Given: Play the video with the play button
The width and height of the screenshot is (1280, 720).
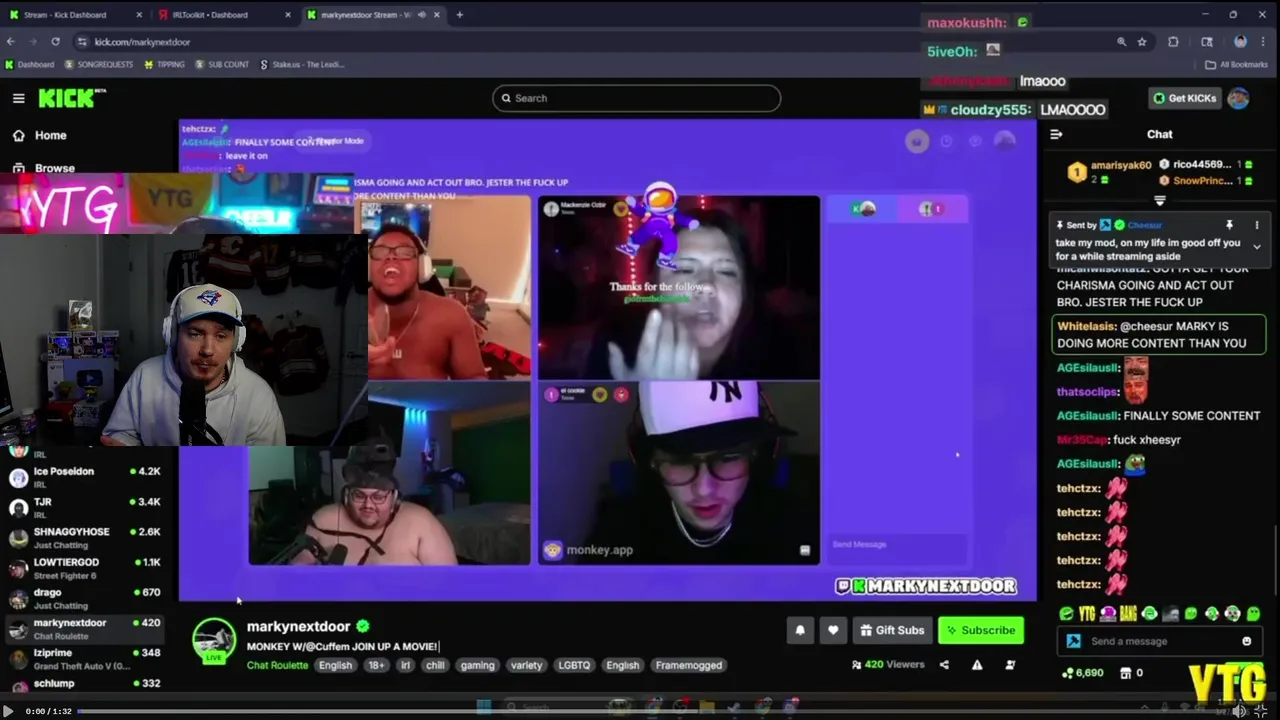Looking at the screenshot, I should pos(8,711).
